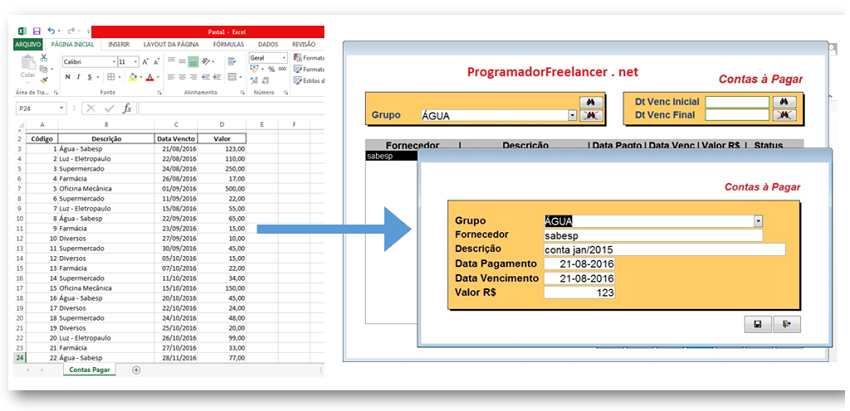Click the yellow fill color bucket

[x=133, y=77]
